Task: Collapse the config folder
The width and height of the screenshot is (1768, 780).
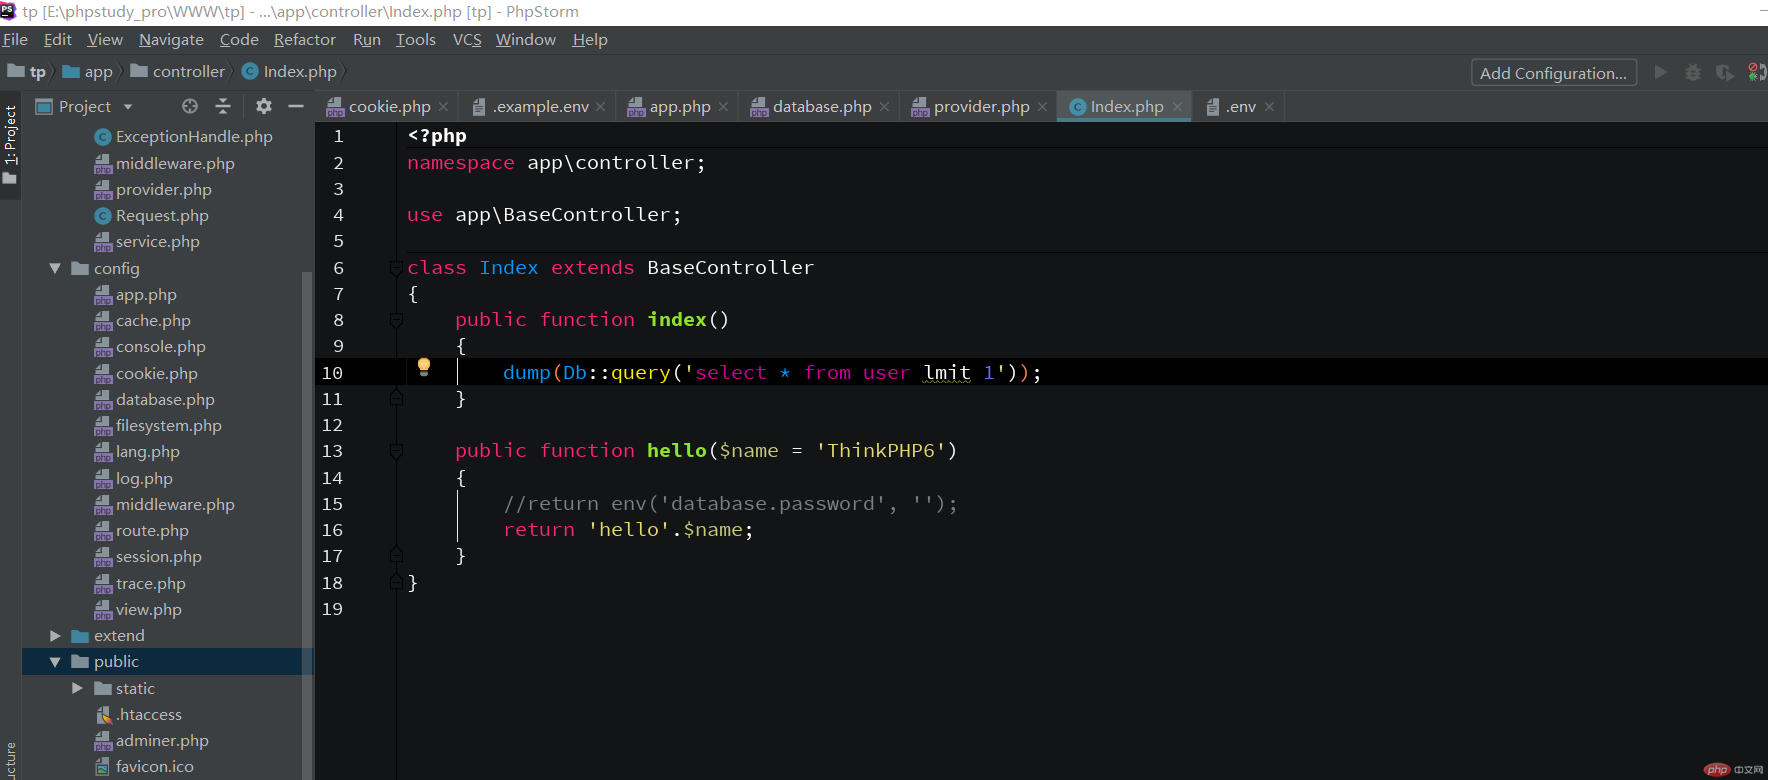Action: click(55, 268)
